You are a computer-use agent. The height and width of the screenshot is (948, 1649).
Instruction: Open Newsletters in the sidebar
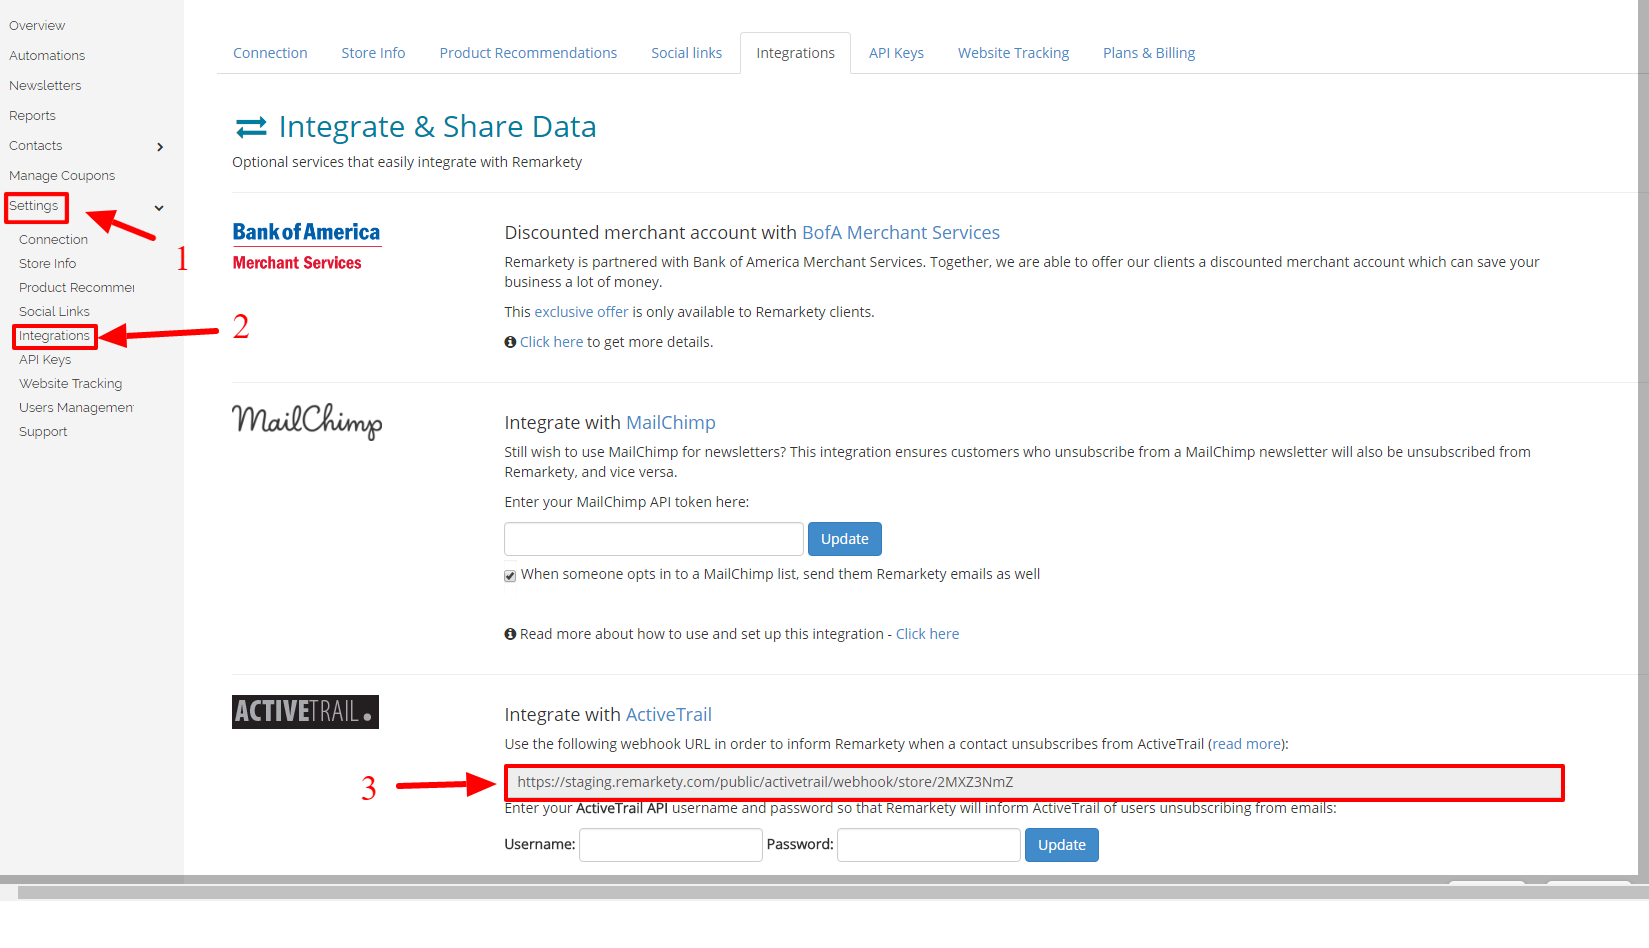click(45, 86)
